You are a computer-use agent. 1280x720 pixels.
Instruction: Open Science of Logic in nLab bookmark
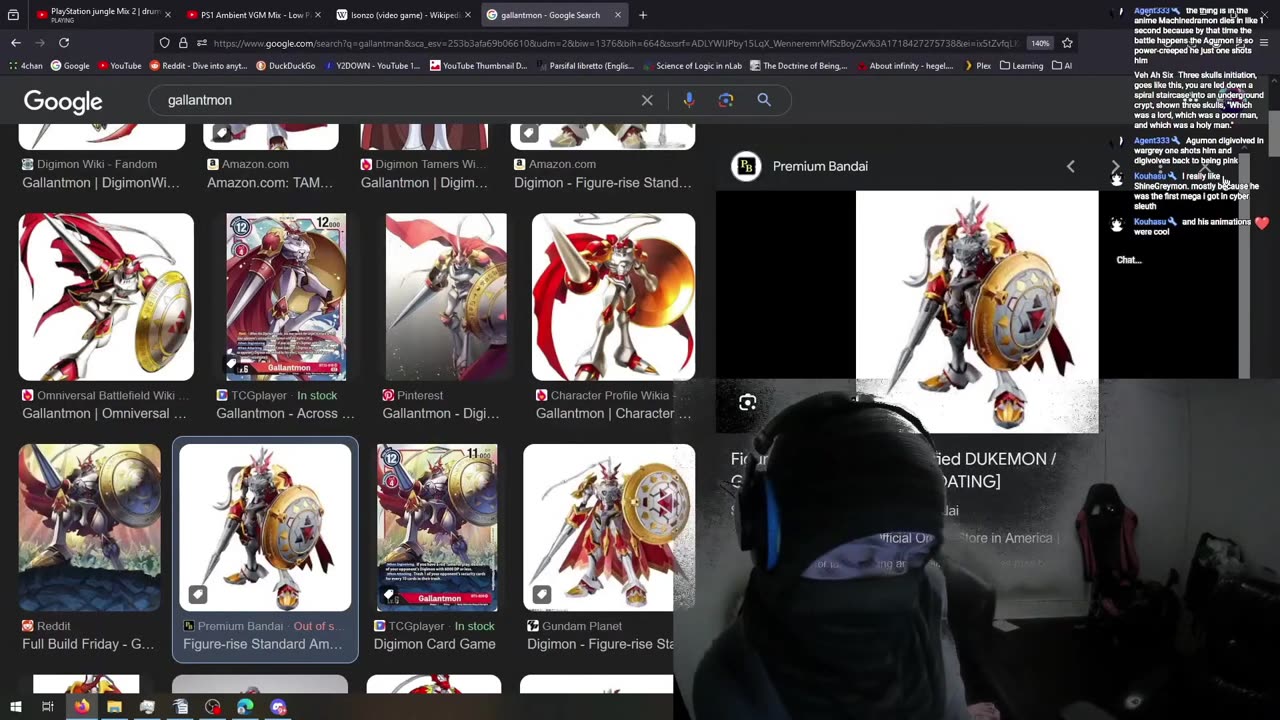[x=691, y=66]
